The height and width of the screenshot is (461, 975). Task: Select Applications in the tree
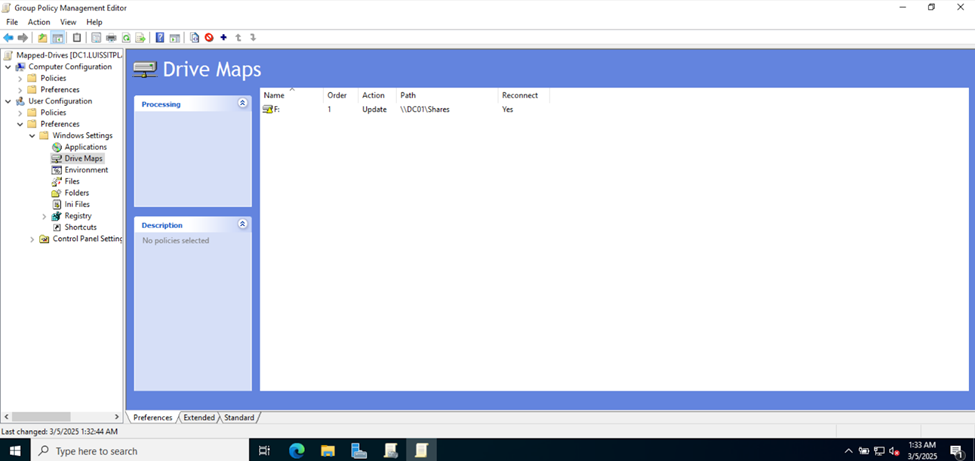pos(86,147)
